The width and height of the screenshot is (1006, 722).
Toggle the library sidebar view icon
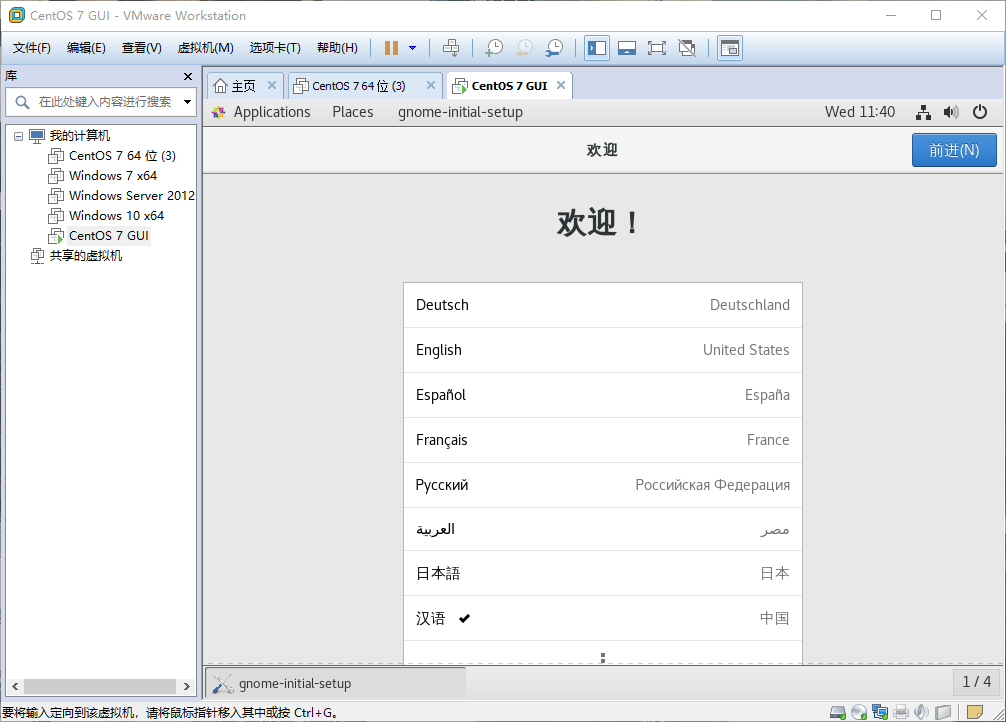(x=597, y=48)
